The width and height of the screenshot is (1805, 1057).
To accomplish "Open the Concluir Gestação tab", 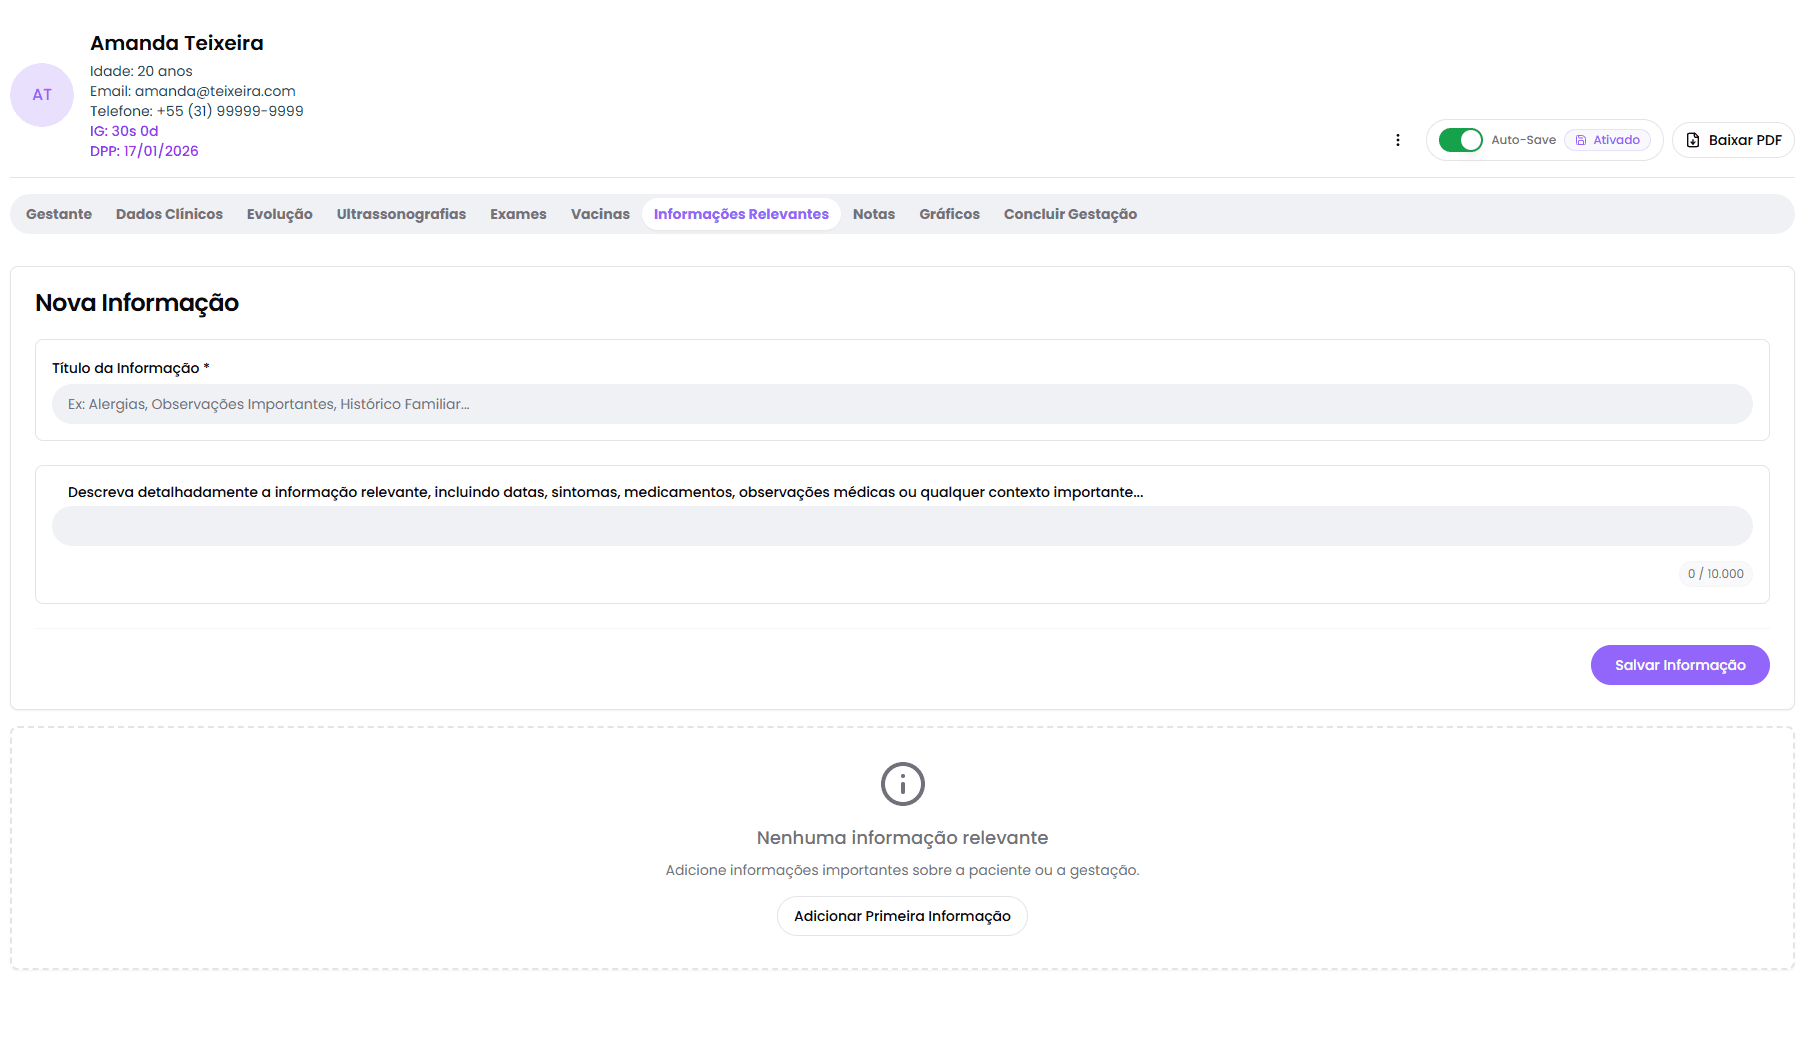I will 1070,214.
